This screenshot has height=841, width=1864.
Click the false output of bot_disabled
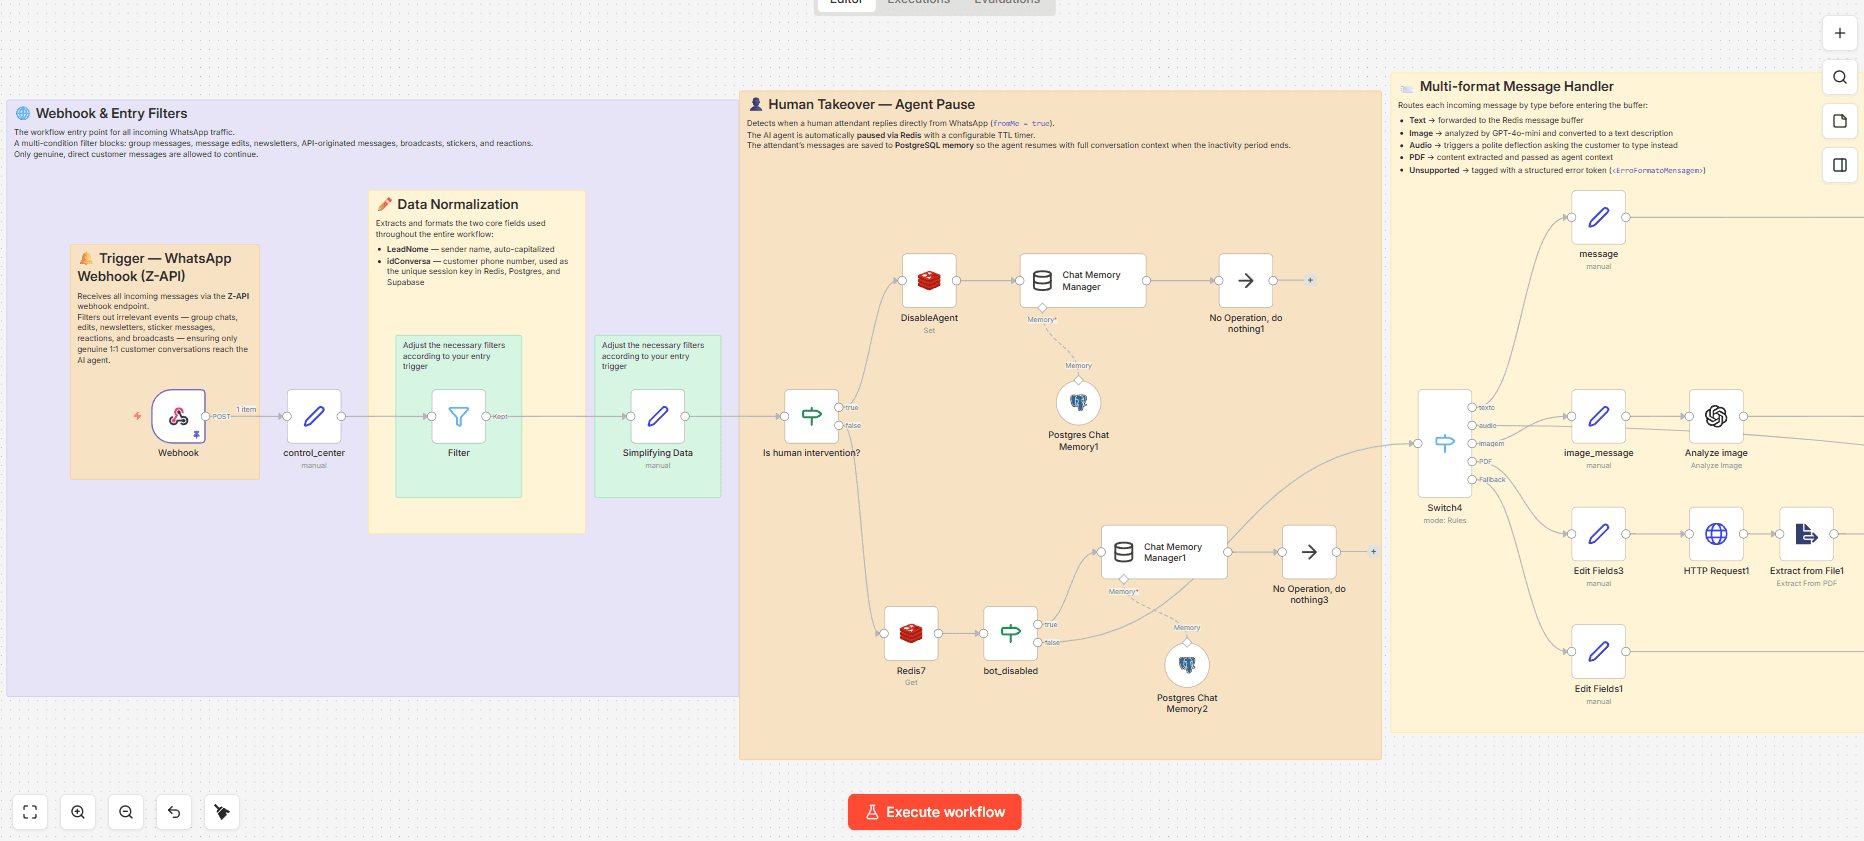(1038, 642)
